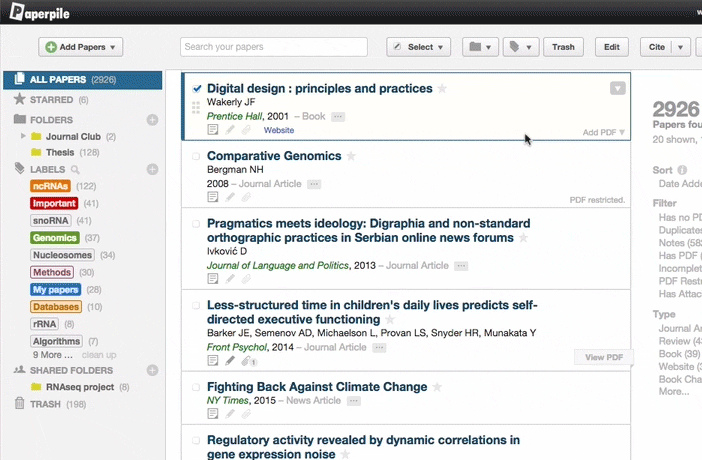Select the Starred section in sidebar

coord(52,100)
